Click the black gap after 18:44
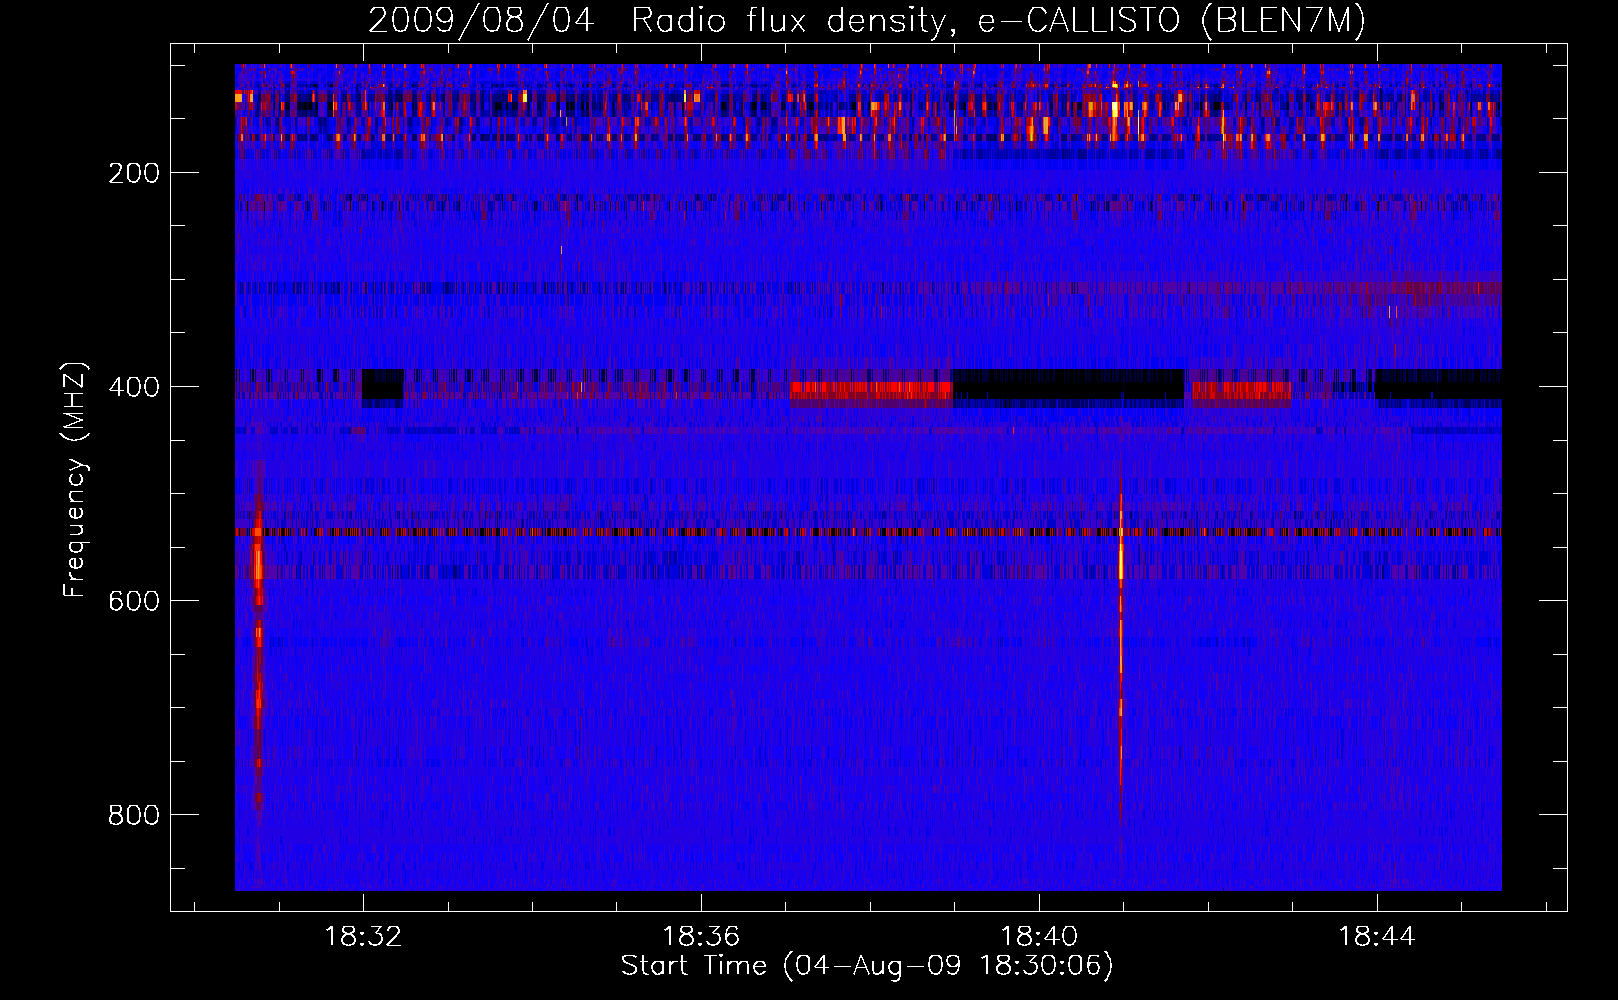 point(1438,385)
